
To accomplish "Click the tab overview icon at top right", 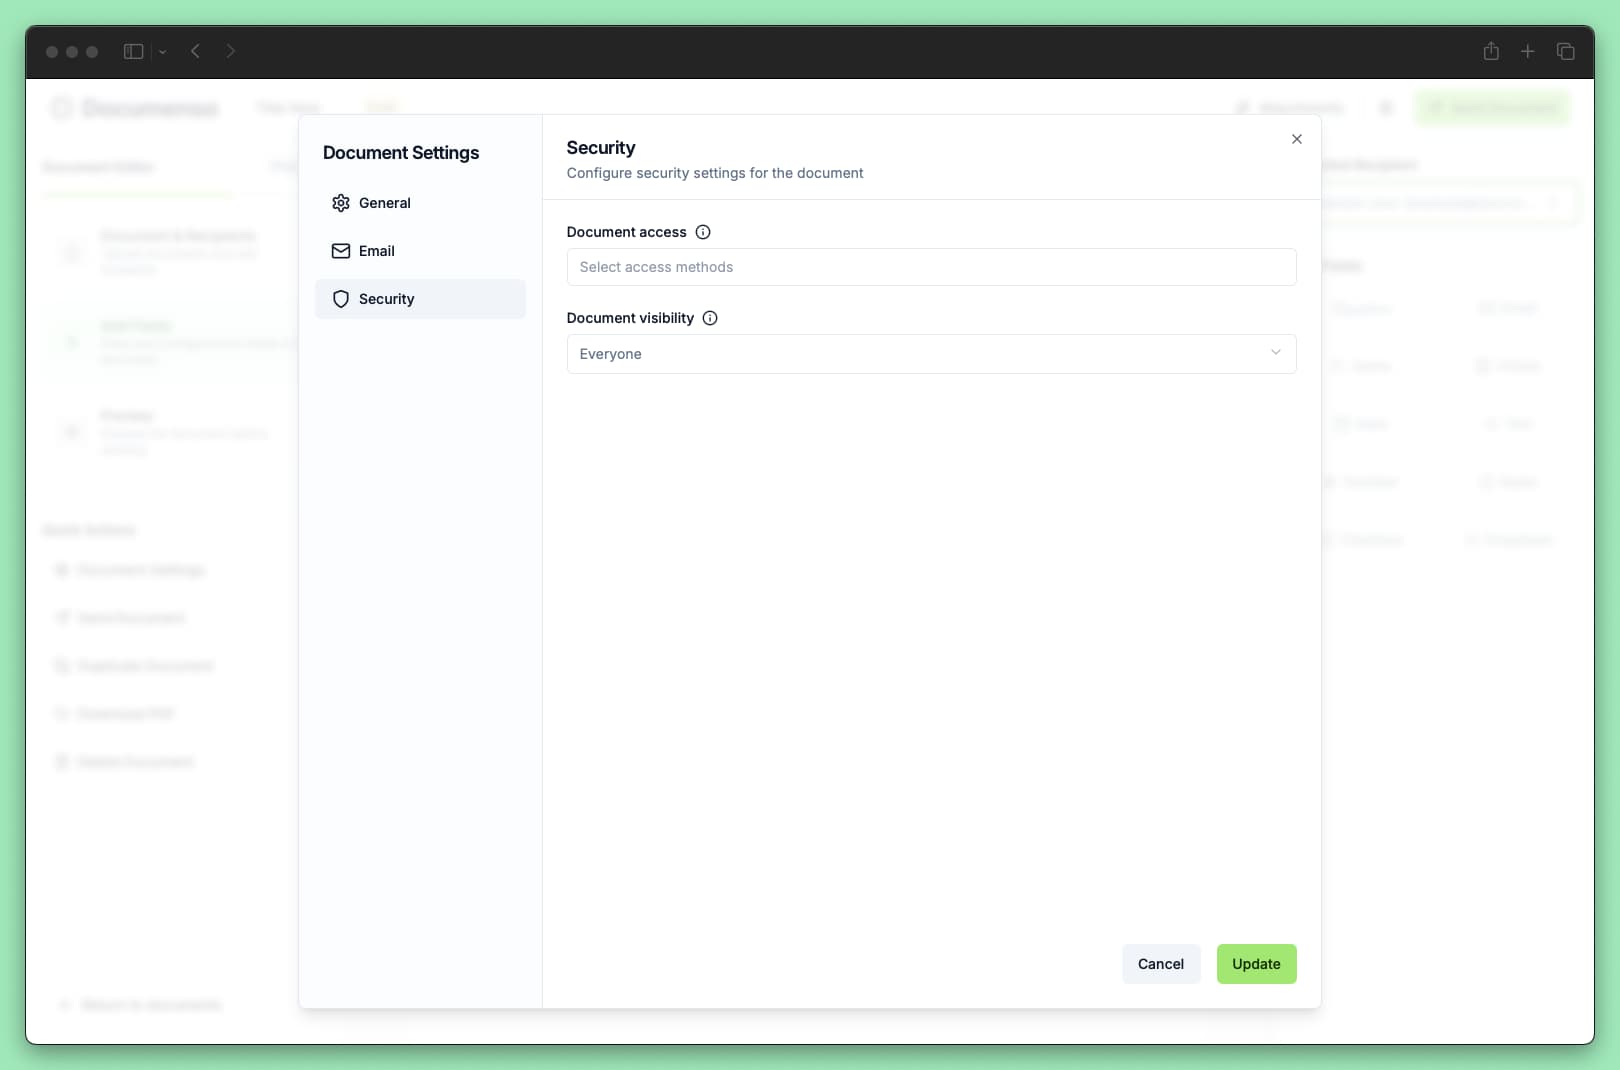I will 1565,51.
